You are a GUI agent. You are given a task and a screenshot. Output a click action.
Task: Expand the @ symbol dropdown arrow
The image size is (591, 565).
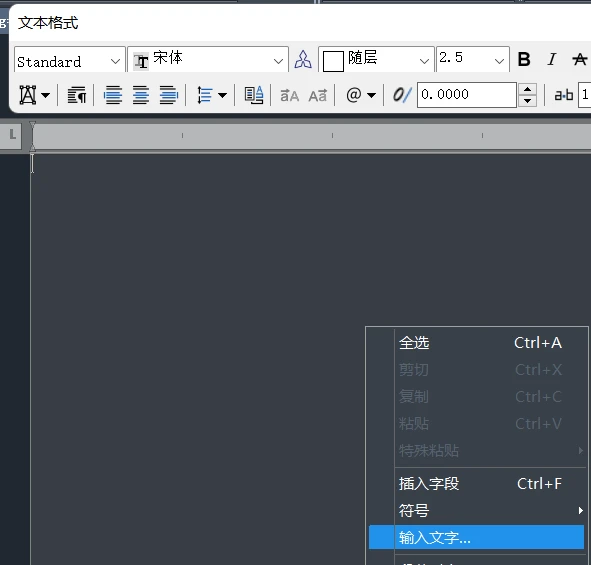371,95
